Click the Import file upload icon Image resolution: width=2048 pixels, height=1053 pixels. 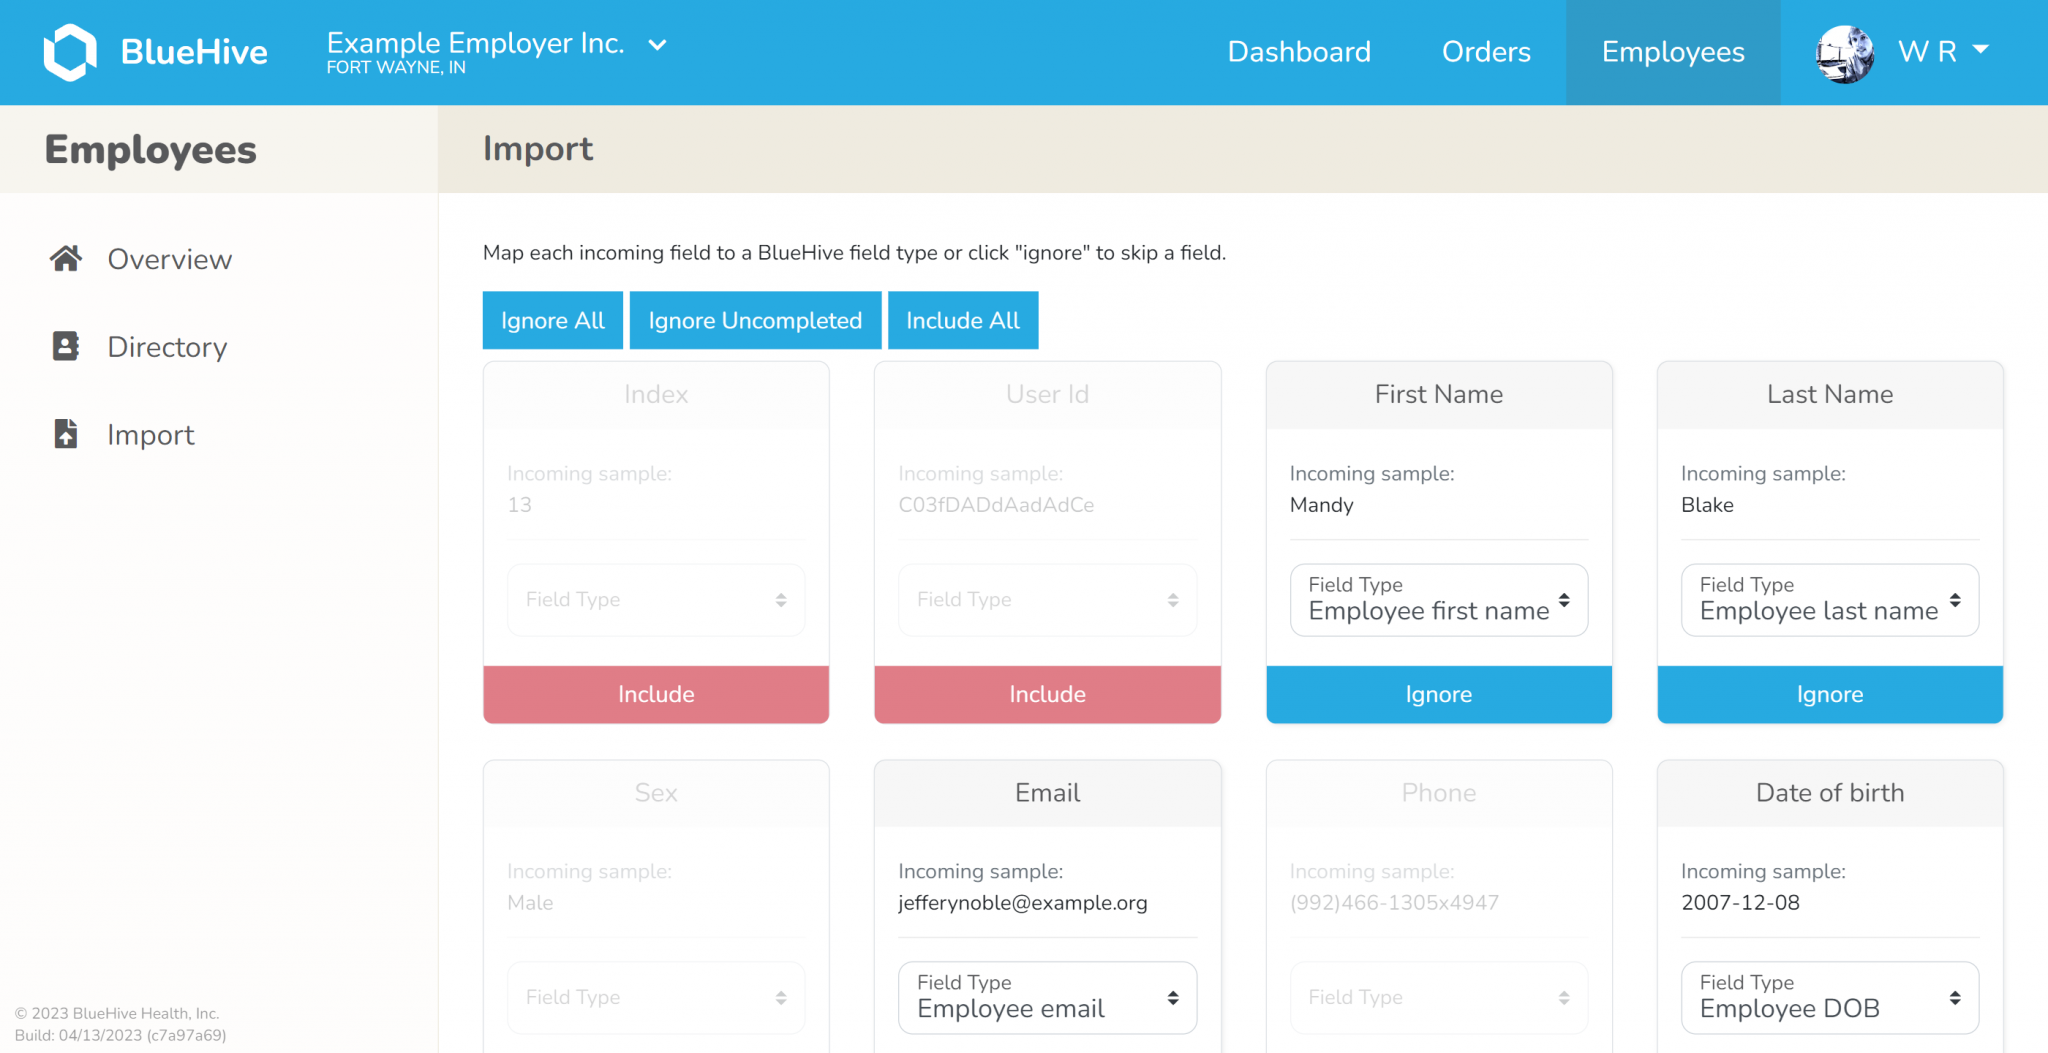[66, 434]
